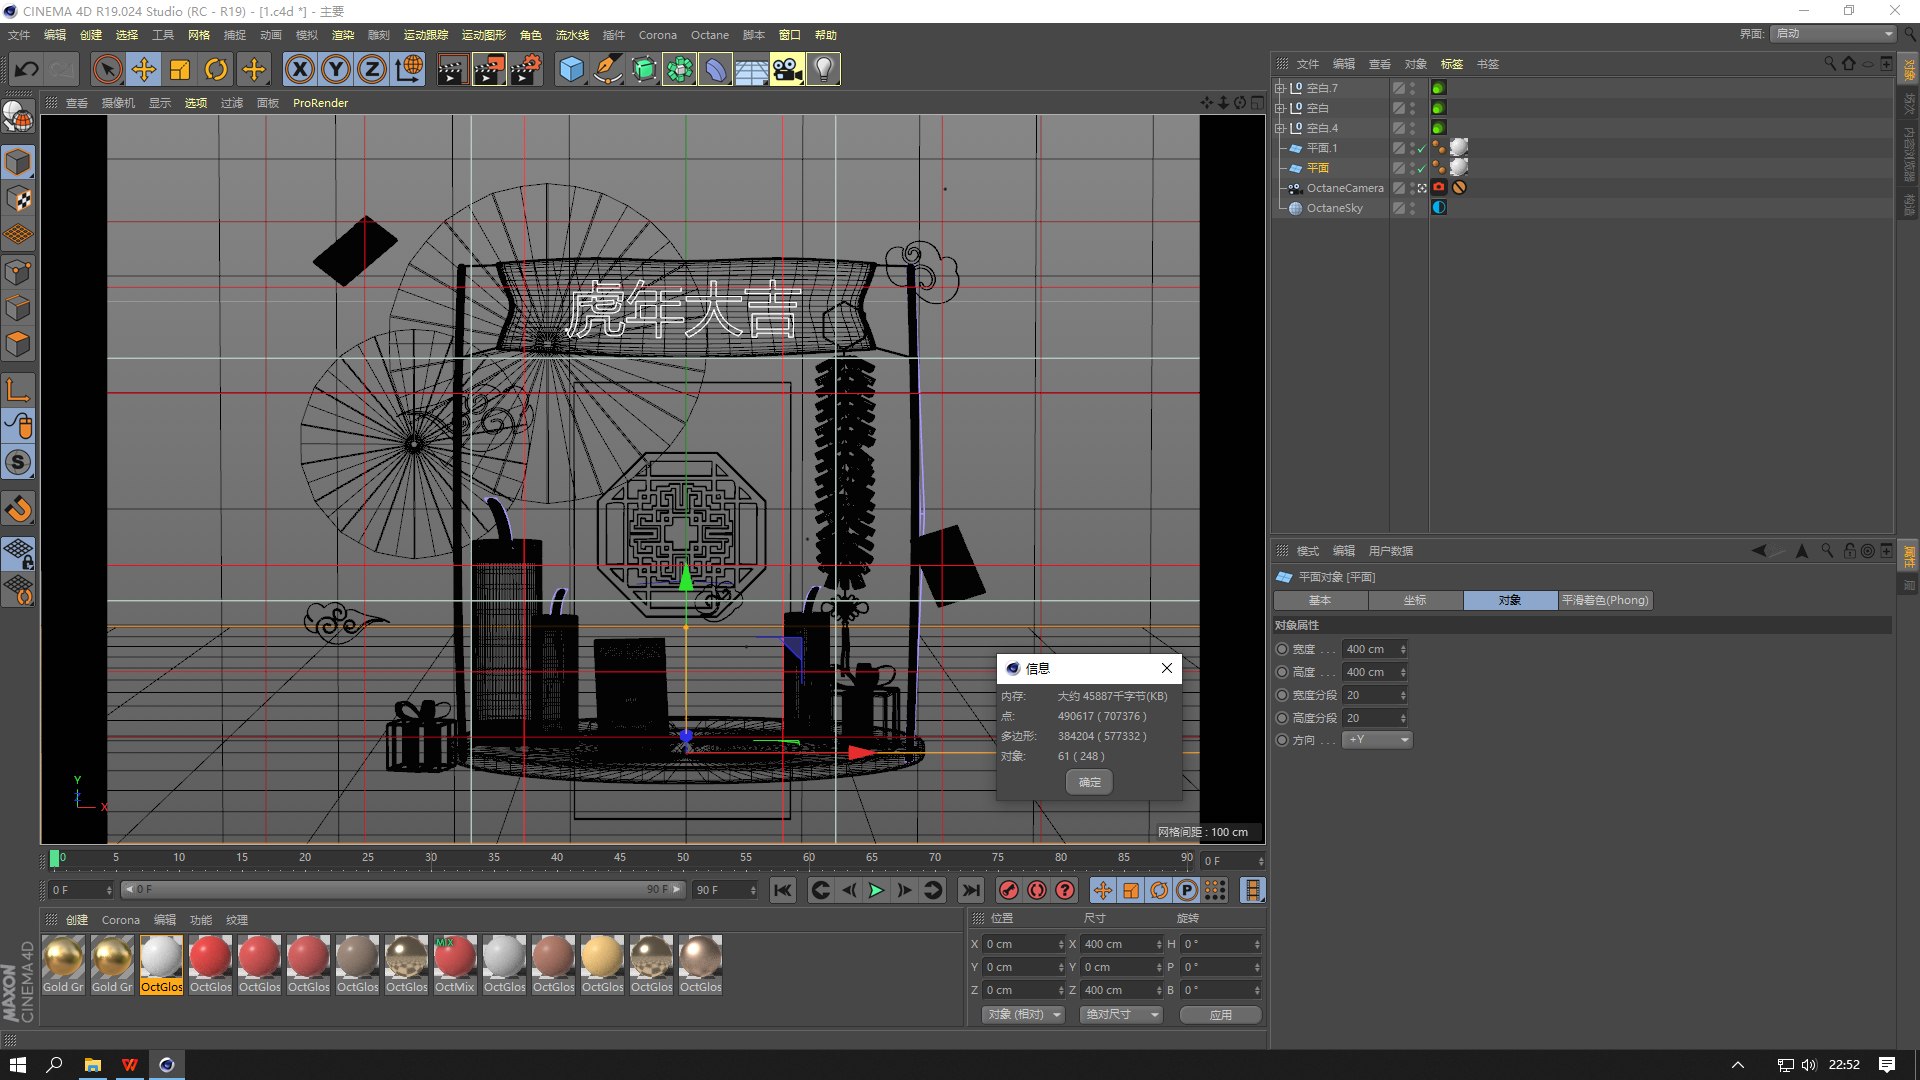The height and width of the screenshot is (1080, 1920).
Task: Select the OctMix material swatch
Action: pos(454,965)
